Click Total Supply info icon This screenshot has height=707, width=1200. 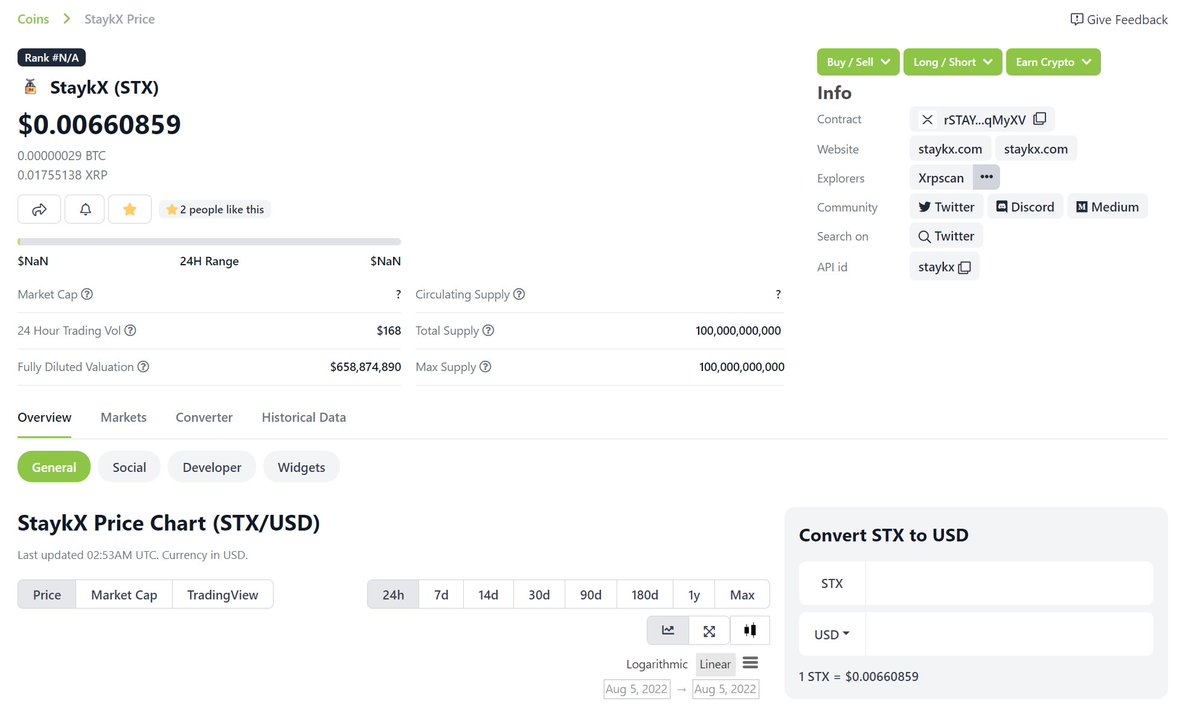pos(488,330)
